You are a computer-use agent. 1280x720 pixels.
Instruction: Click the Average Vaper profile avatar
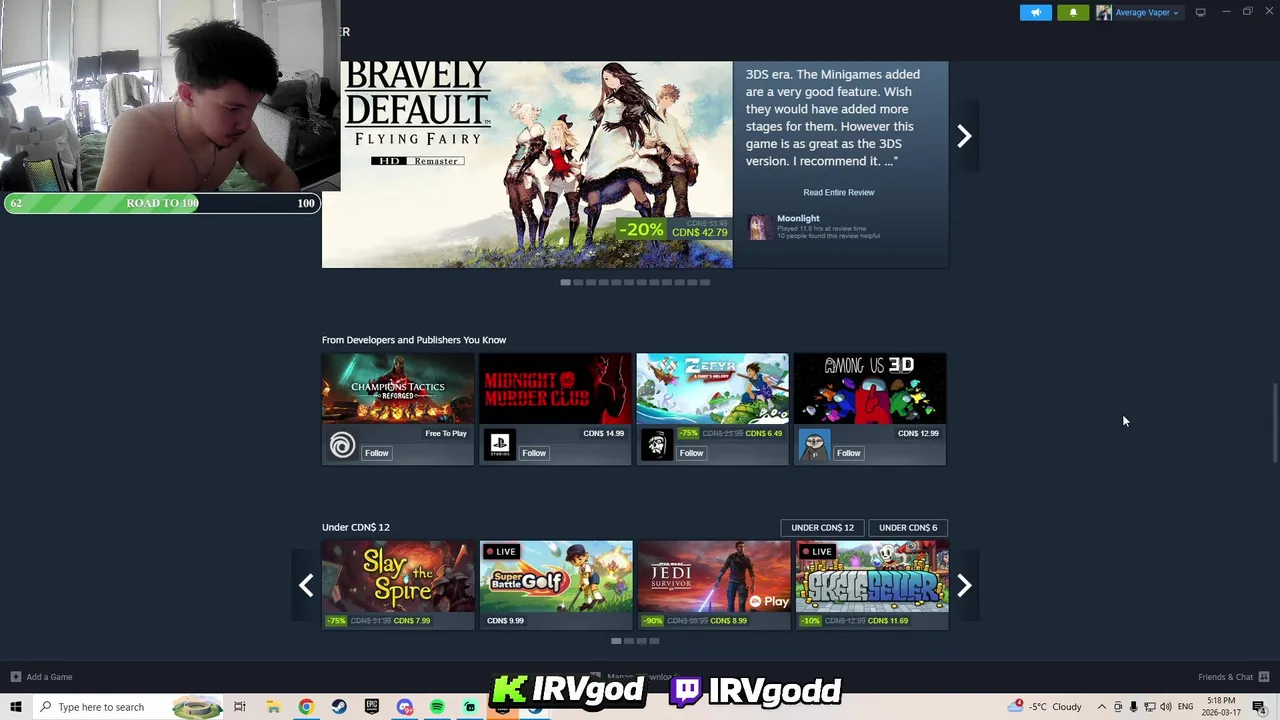click(1104, 12)
